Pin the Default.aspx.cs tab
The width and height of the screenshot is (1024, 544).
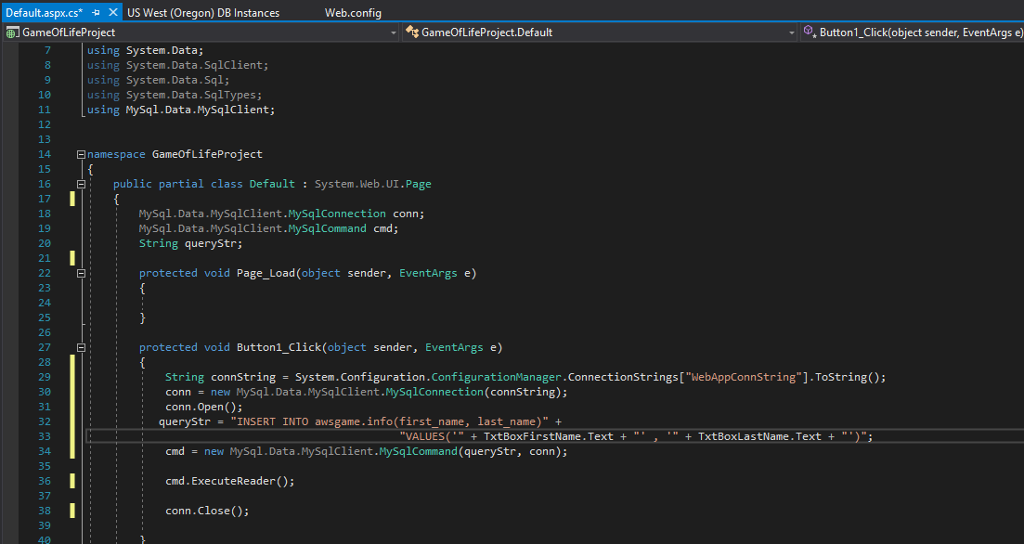click(x=96, y=13)
